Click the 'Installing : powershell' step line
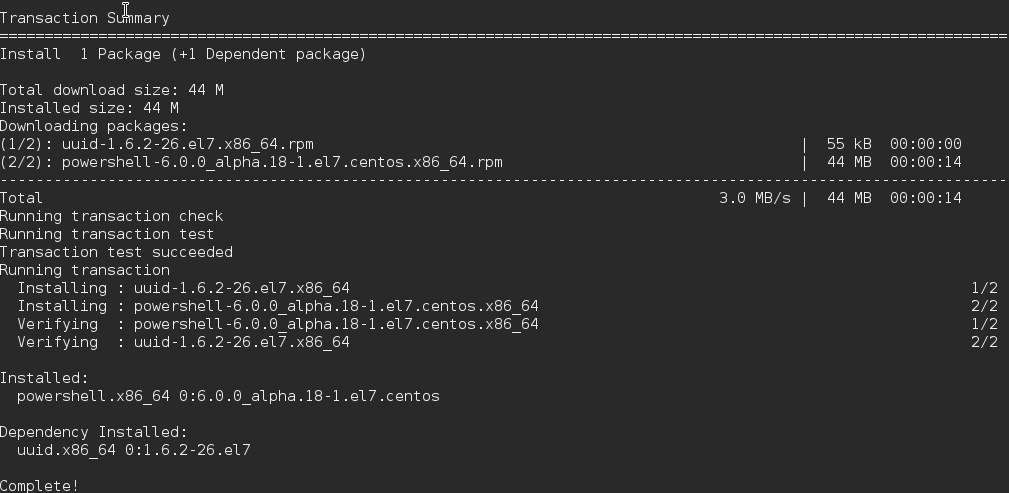 click(278, 306)
